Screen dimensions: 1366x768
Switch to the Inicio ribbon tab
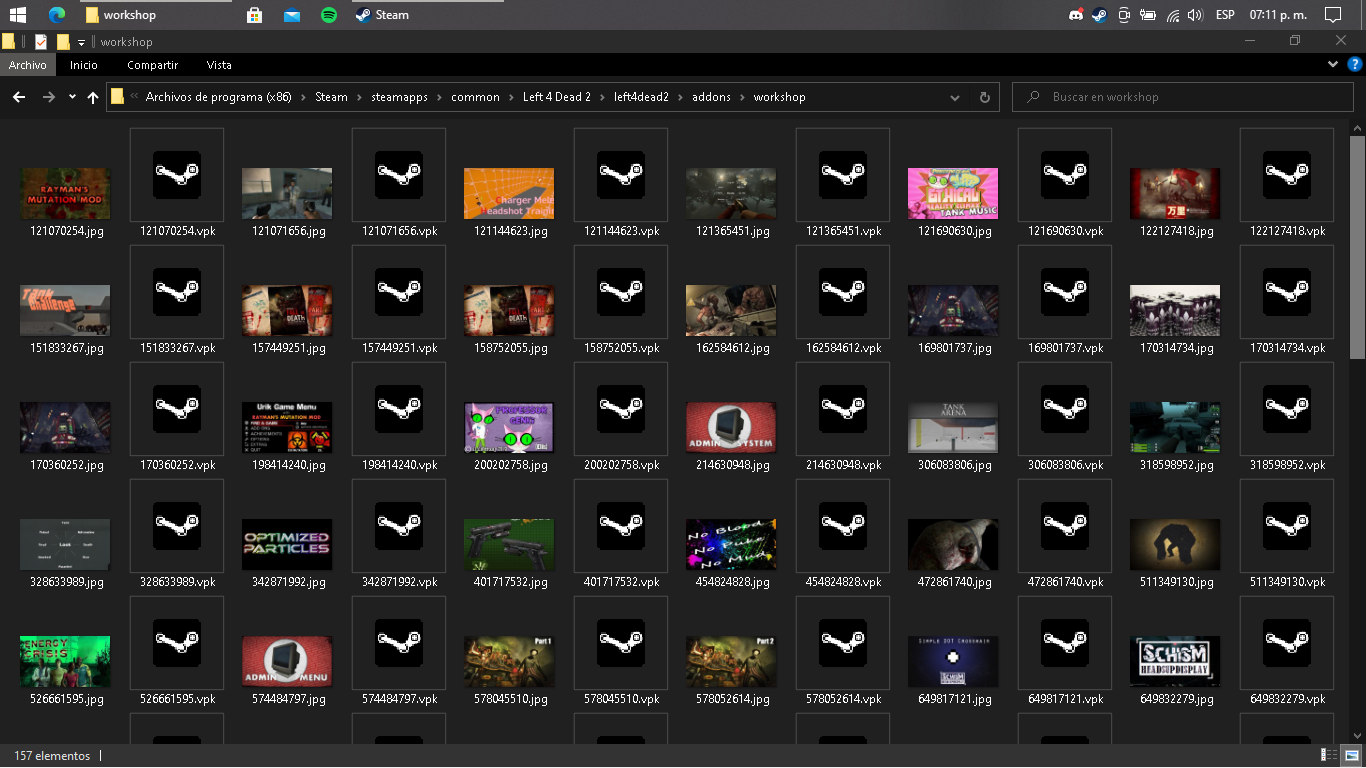(84, 65)
